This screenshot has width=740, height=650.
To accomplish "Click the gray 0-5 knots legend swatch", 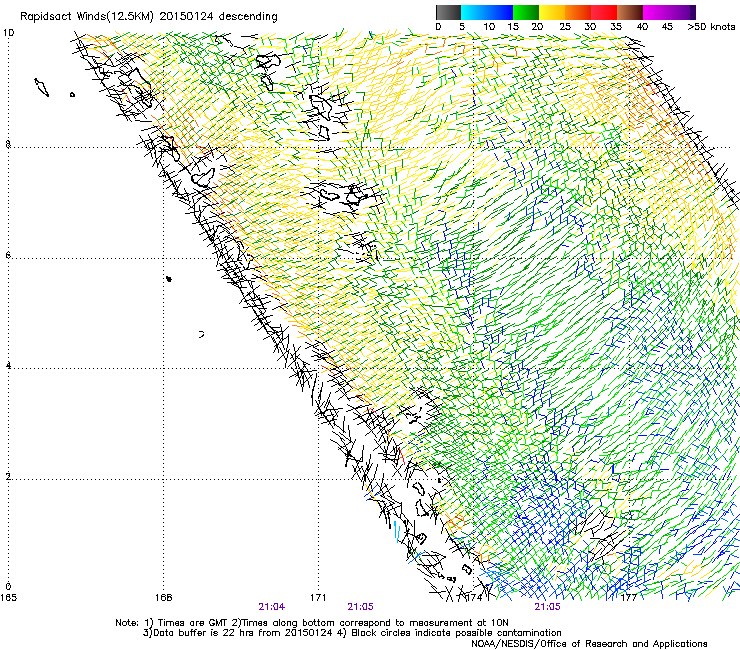I will pos(448,12).
